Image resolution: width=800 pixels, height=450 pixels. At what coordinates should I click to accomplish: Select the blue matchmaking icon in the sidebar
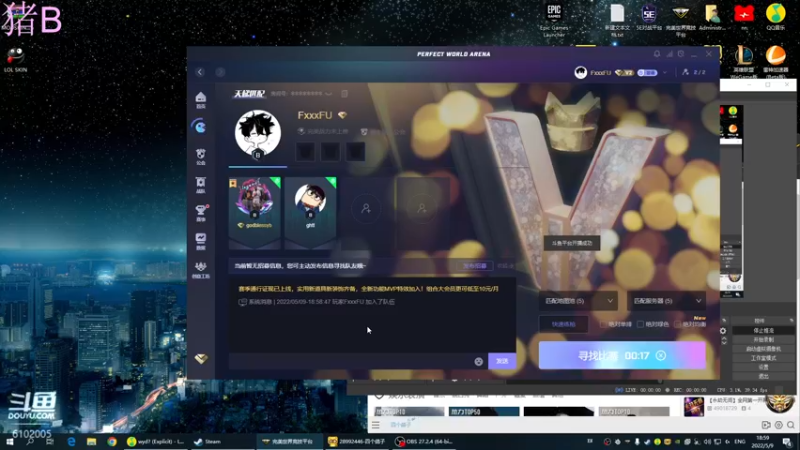201,127
